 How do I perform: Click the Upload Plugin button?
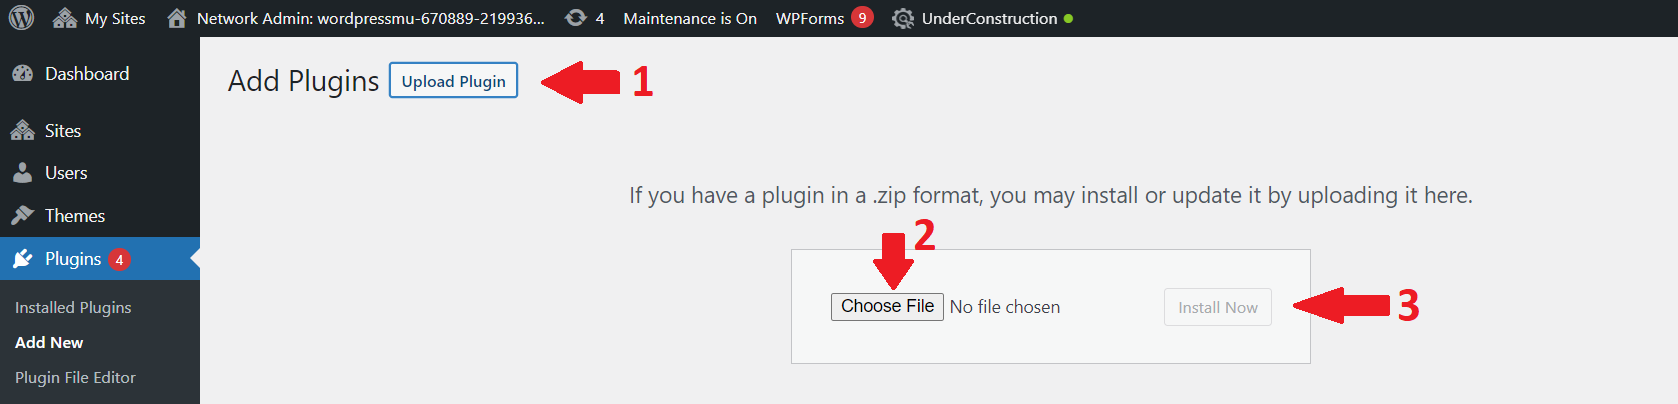pos(454,81)
